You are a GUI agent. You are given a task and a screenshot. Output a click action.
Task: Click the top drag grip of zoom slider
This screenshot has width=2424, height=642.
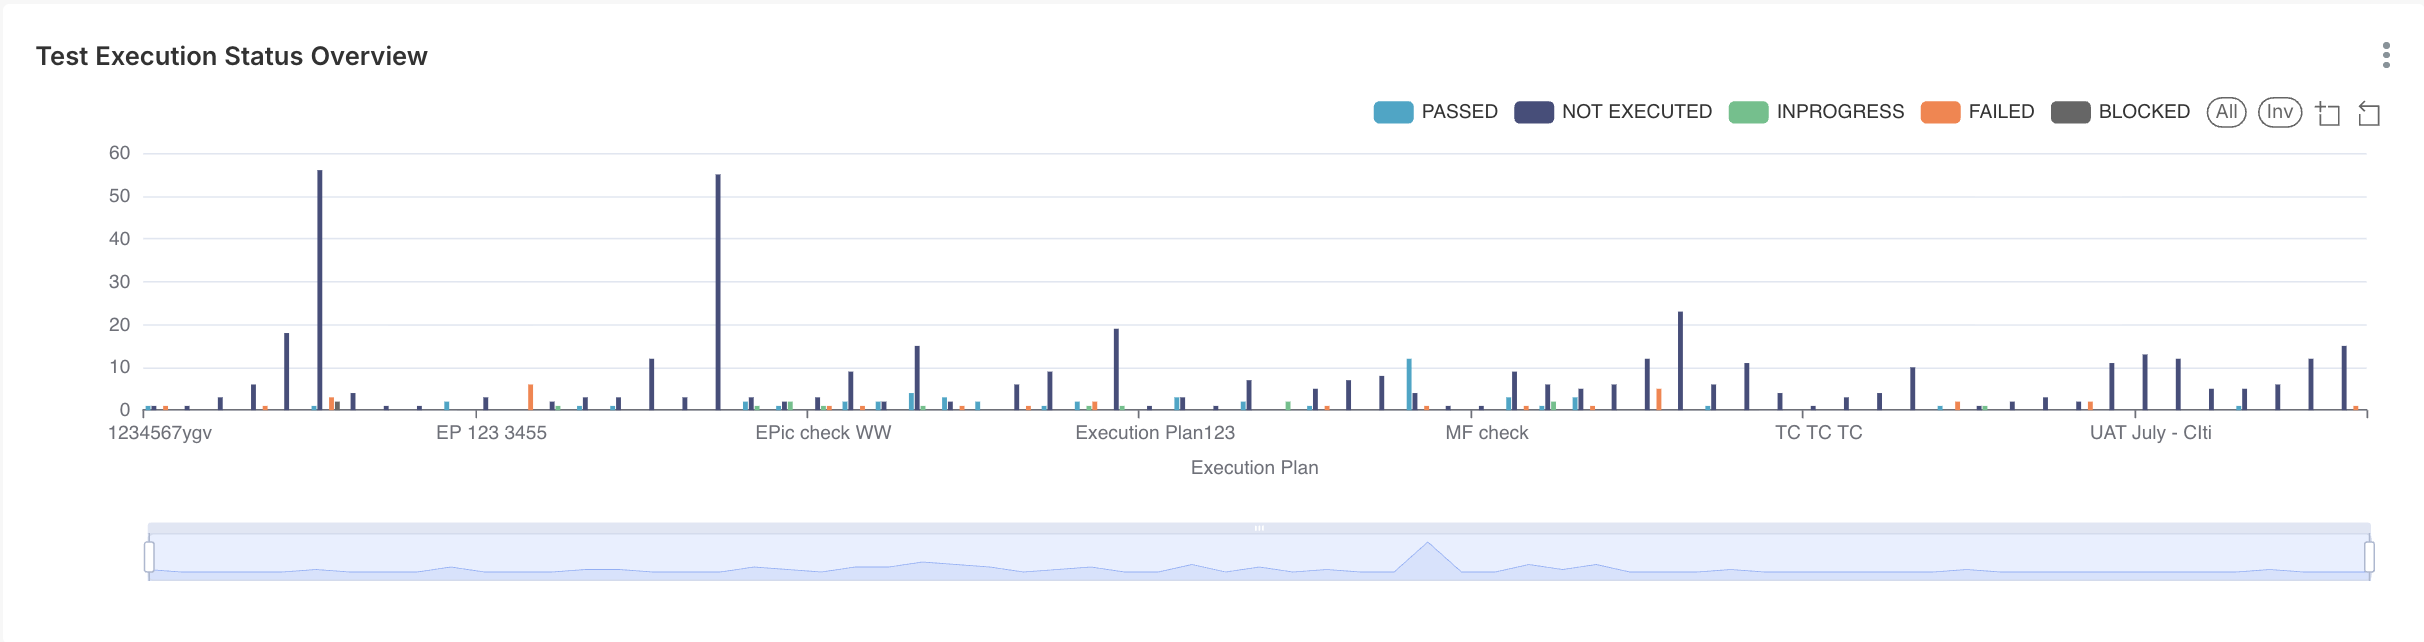[1259, 528]
